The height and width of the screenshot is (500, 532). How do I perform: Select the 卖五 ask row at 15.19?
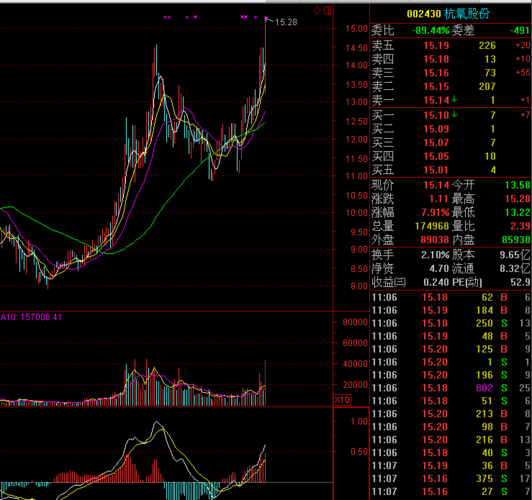[451, 45]
